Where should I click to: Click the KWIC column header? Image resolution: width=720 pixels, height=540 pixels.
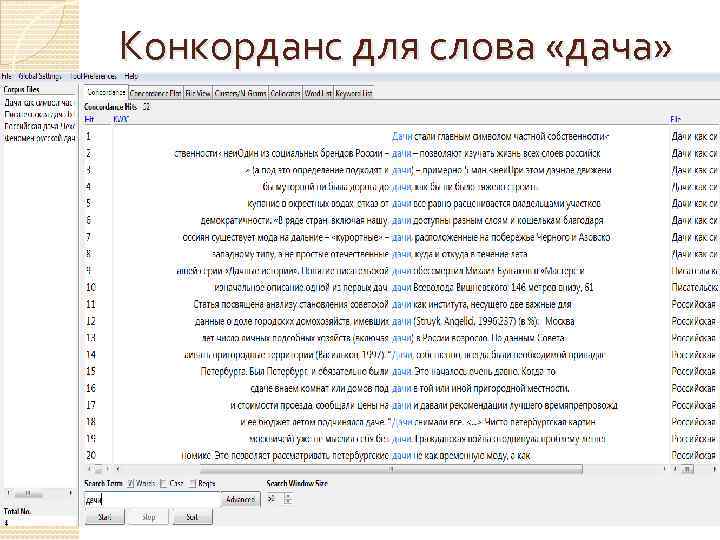click(121, 119)
